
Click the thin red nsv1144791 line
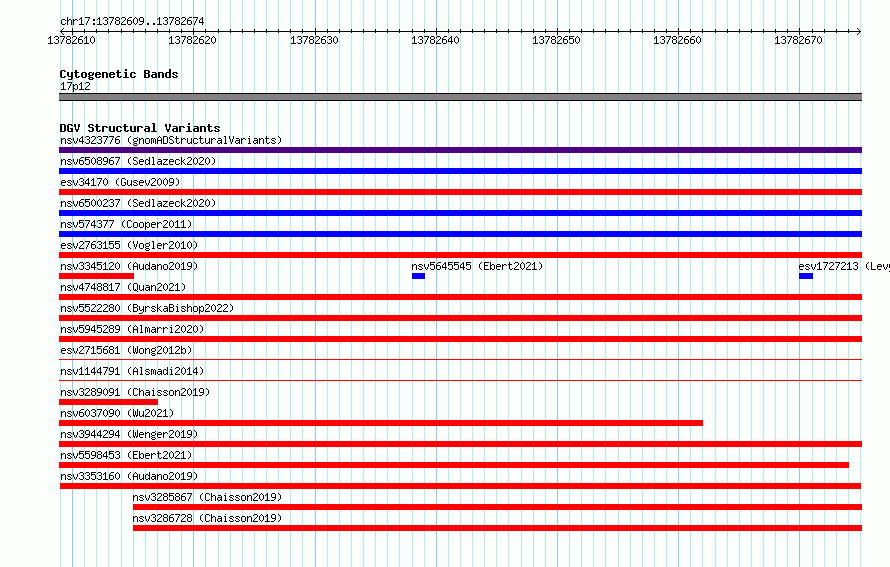(460, 380)
